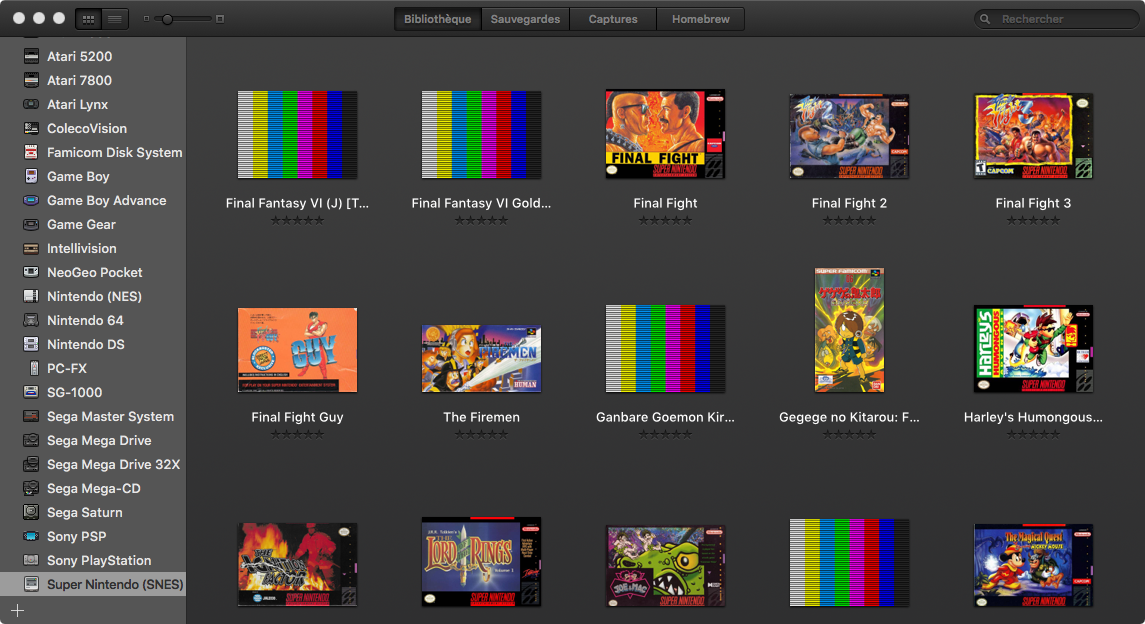
Task: Select the Final Fight 2 cover art
Action: tap(849, 136)
